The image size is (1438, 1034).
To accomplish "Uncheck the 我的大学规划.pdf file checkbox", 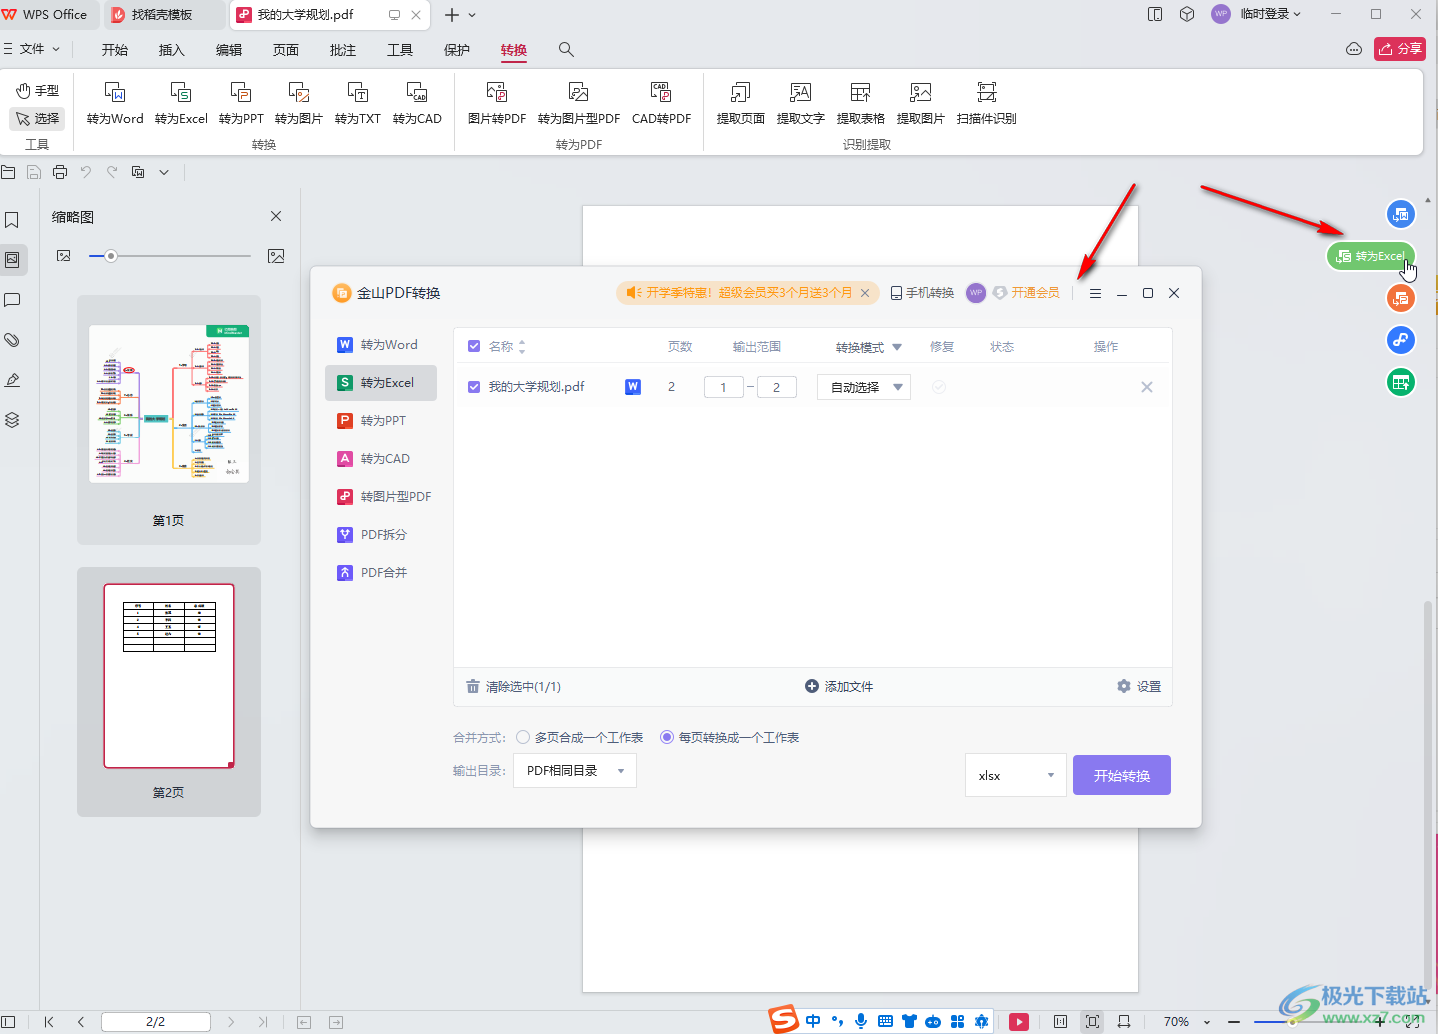I will (x=474, y=387).
